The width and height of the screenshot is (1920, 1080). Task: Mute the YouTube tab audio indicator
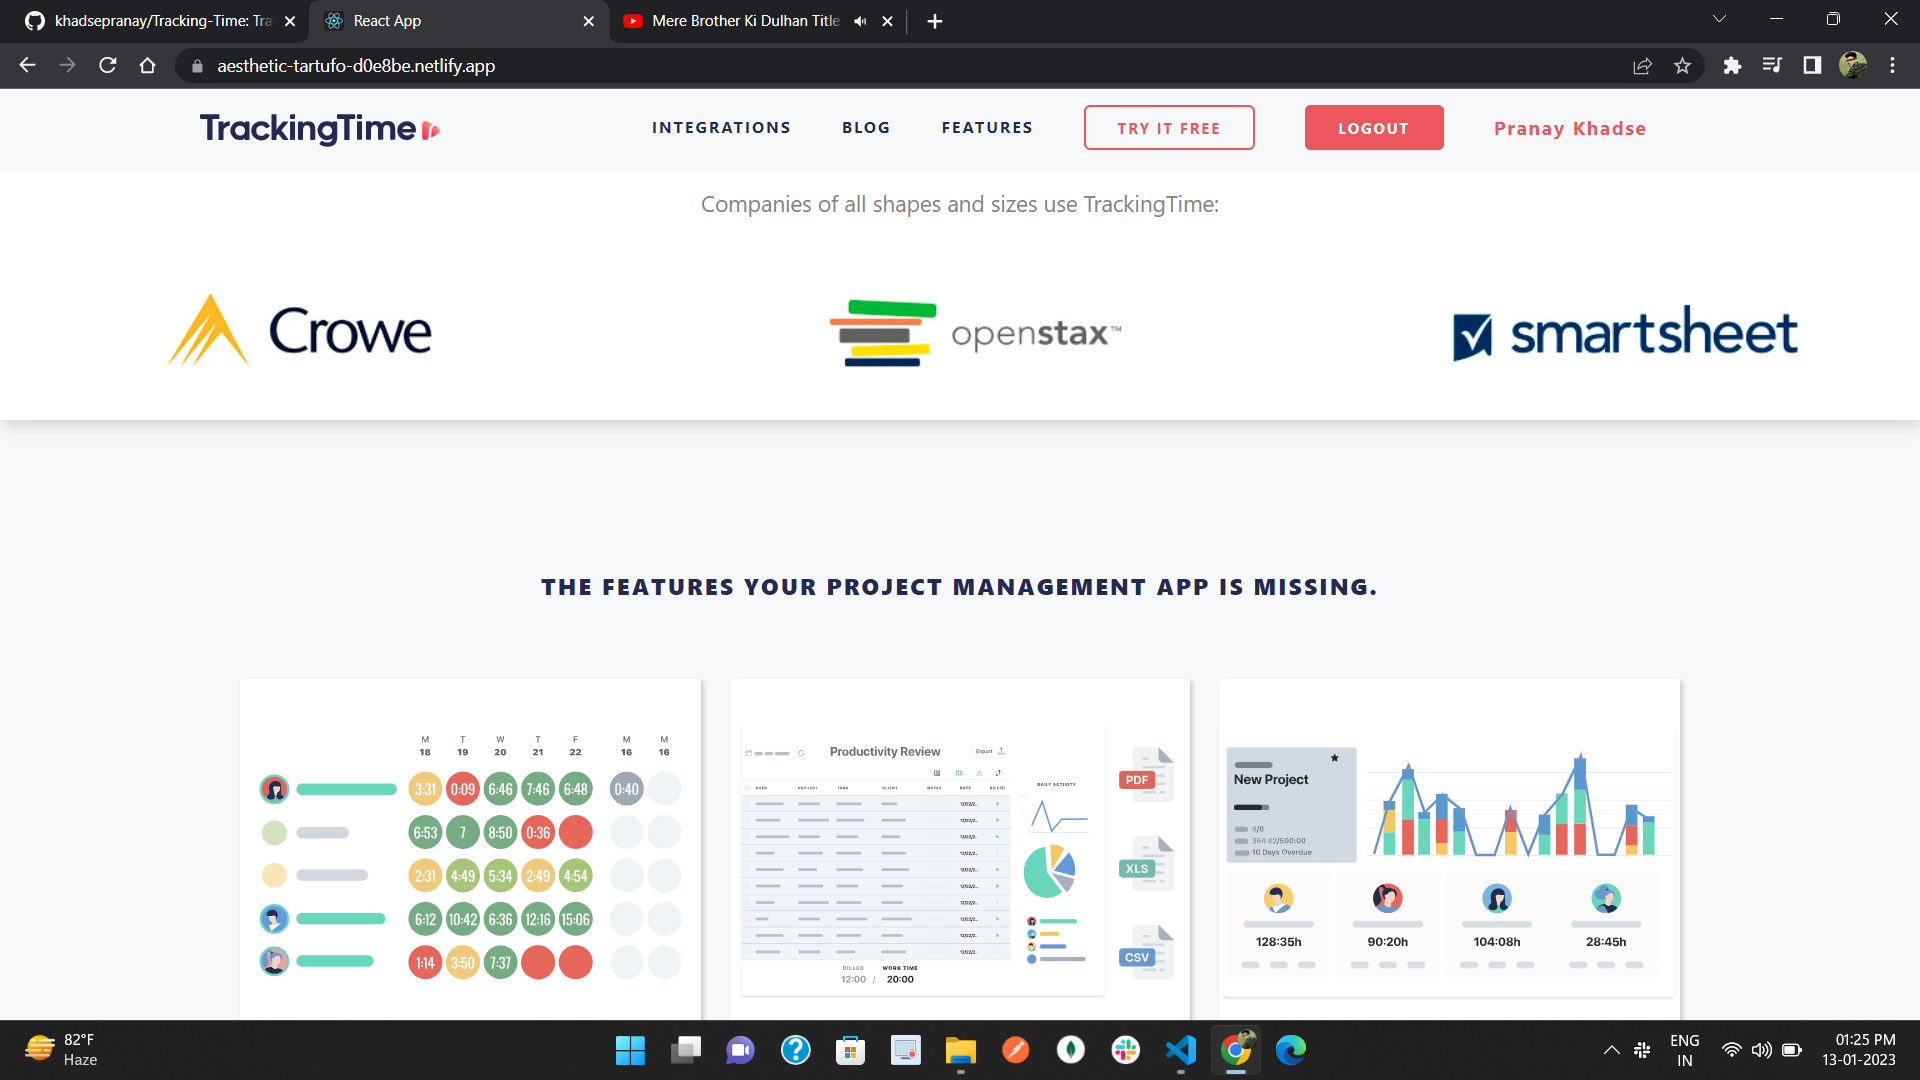click(x=860, y=21)
